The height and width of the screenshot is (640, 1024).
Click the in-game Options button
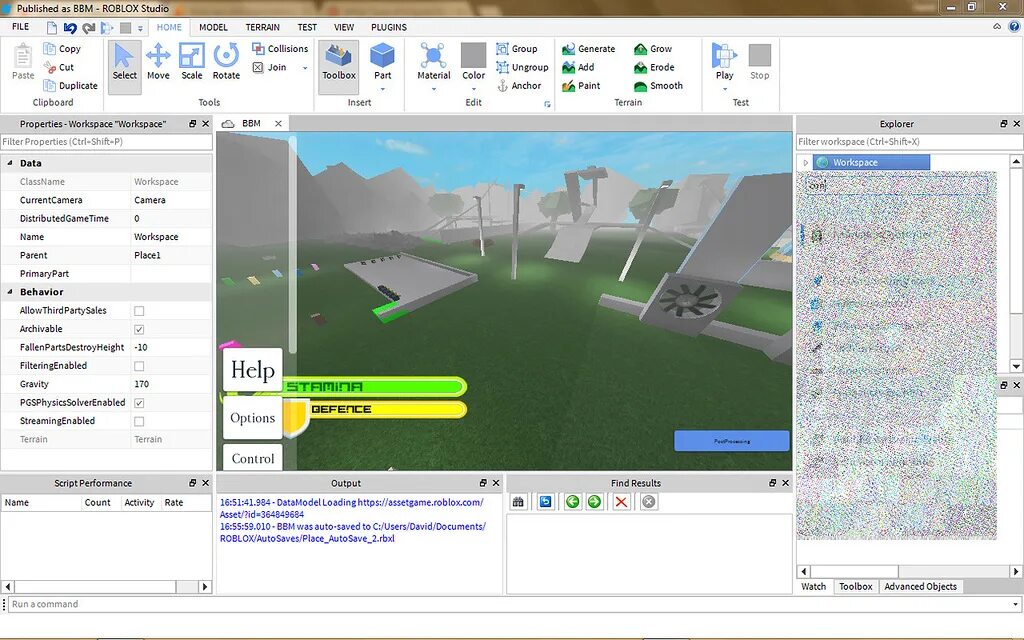click(x=253, y=418)
